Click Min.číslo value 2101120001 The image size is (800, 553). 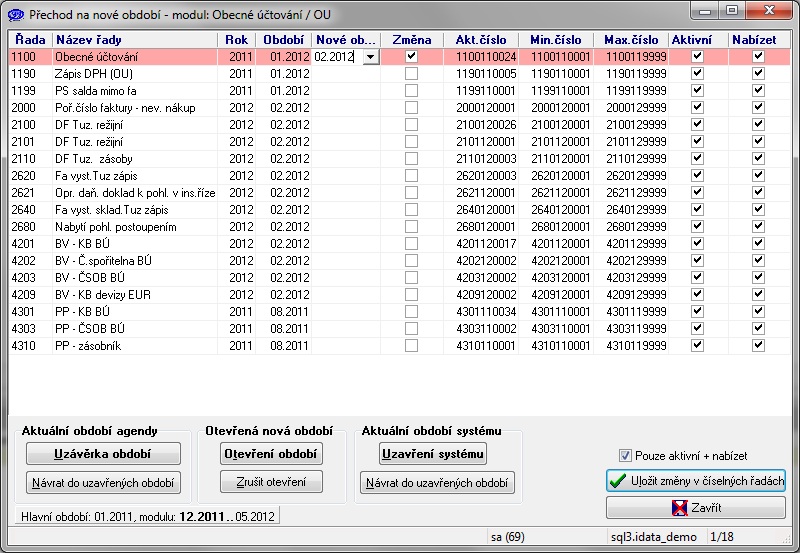[x=561, y=141]
